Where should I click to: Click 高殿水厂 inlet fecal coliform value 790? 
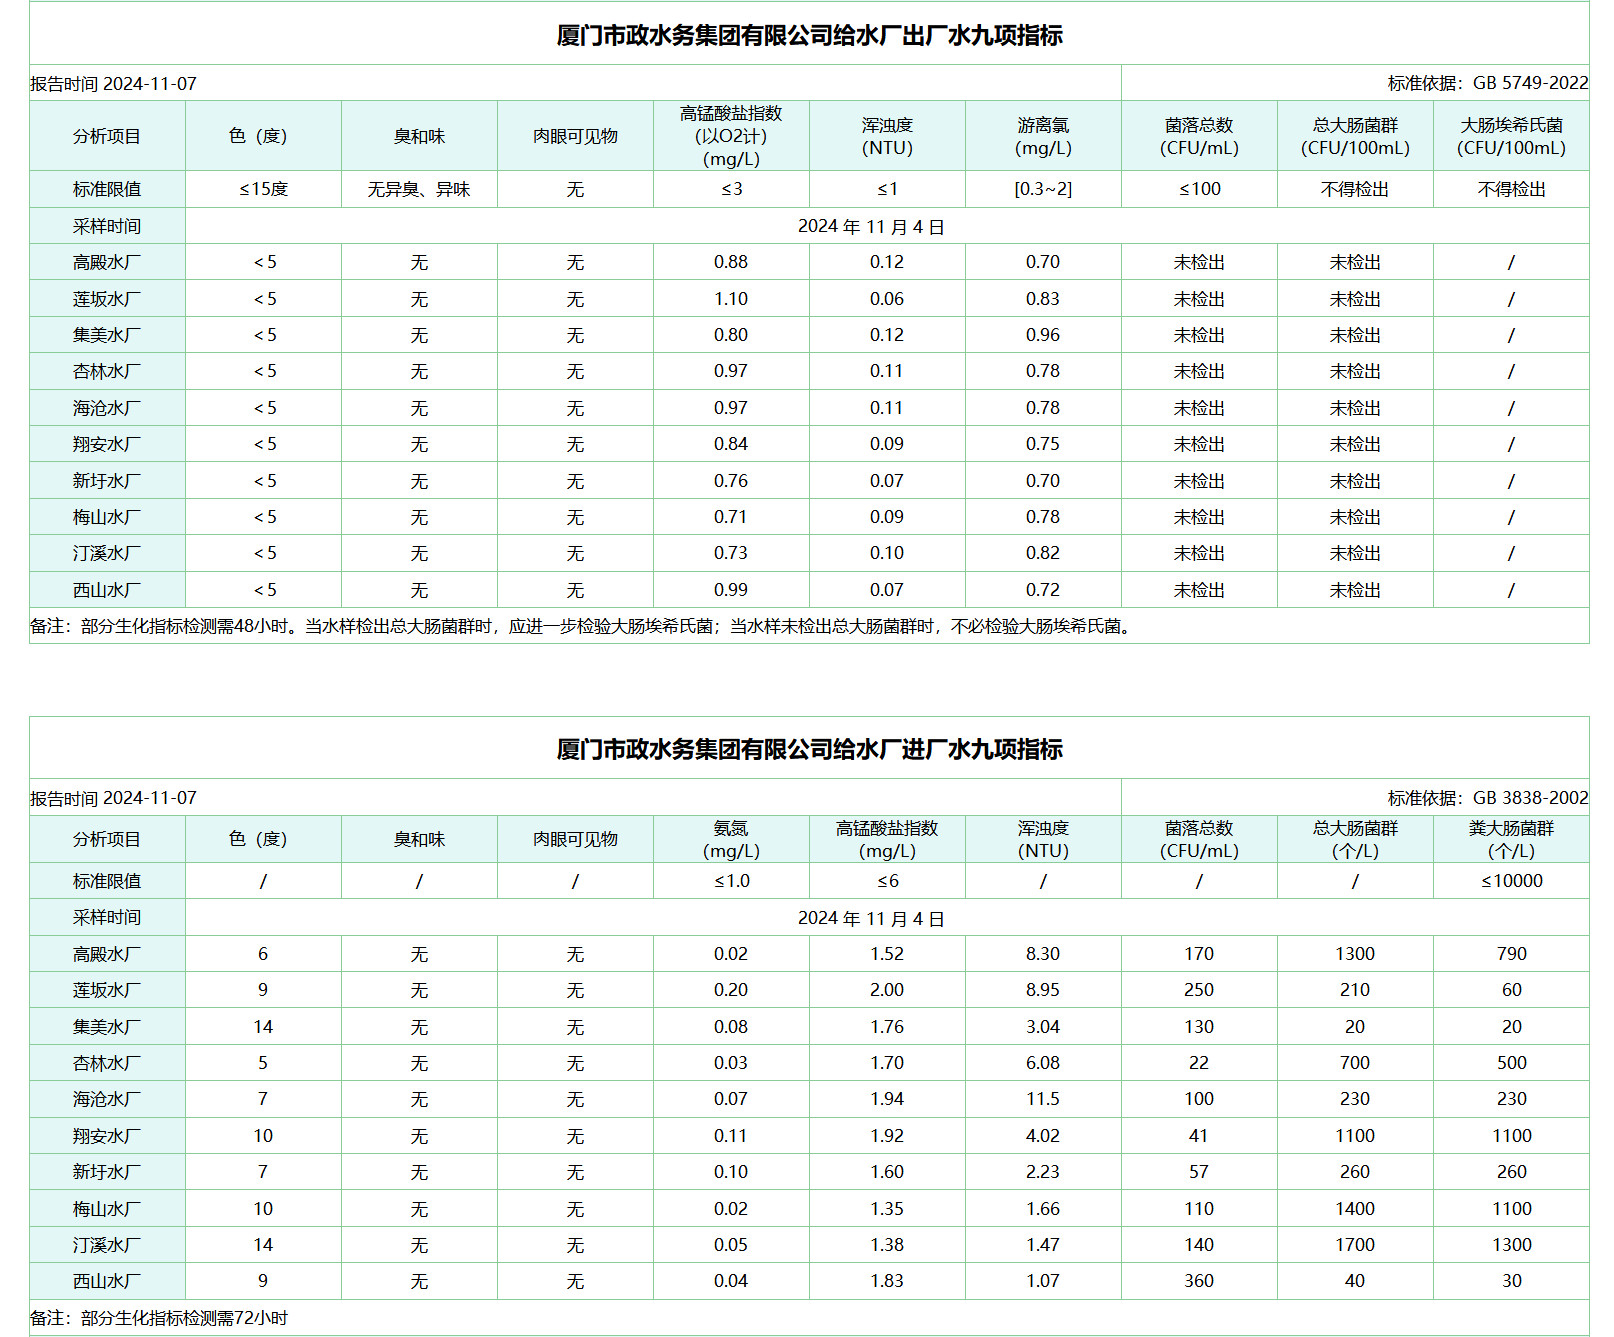point(1511,954)
